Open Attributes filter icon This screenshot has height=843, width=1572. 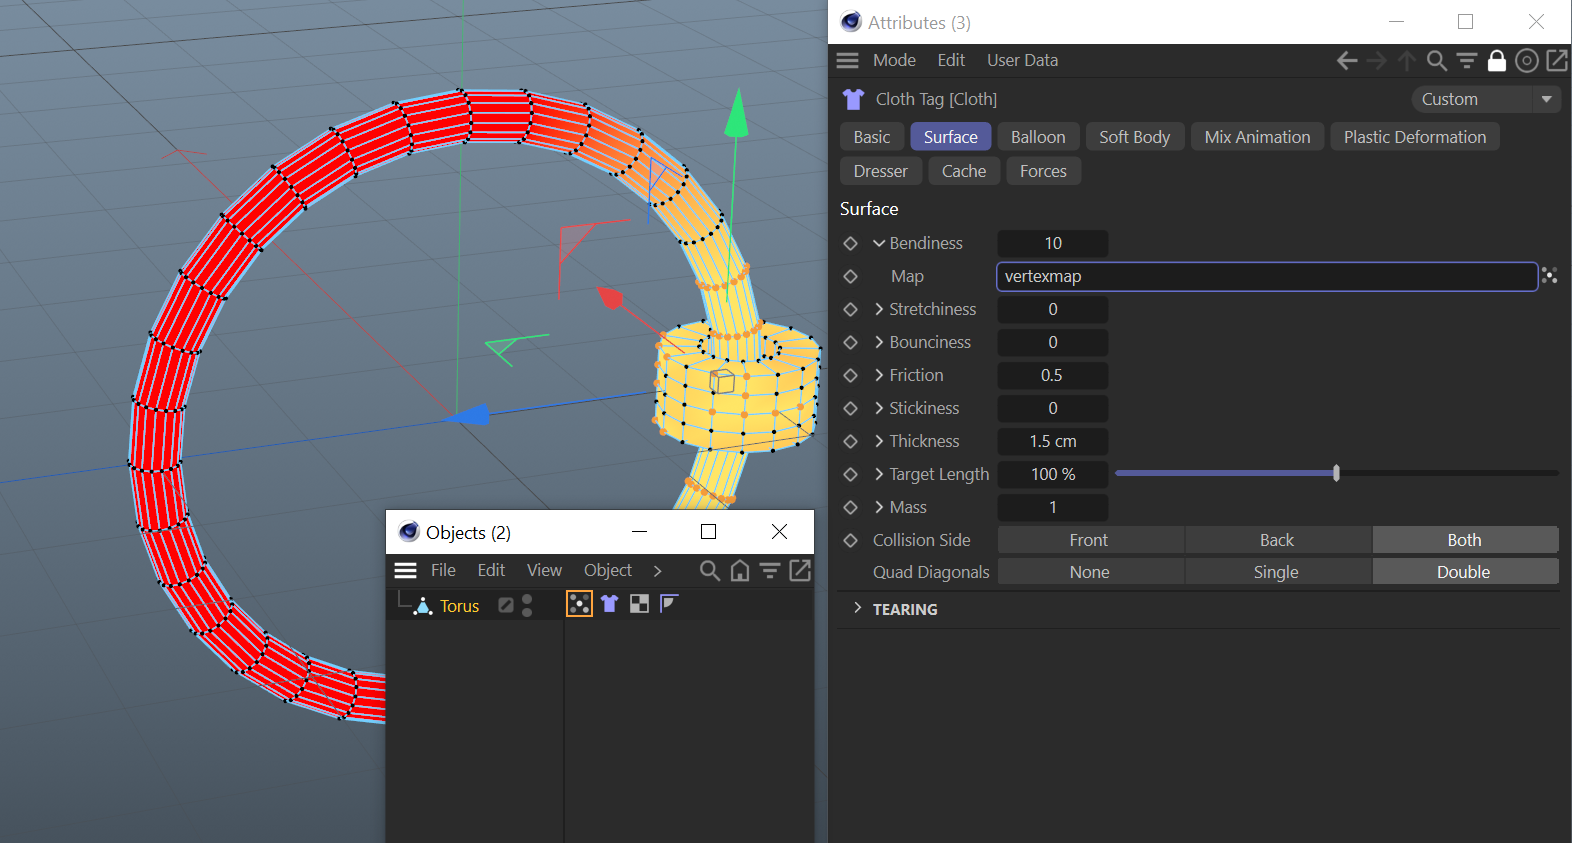coord(1467,61)
